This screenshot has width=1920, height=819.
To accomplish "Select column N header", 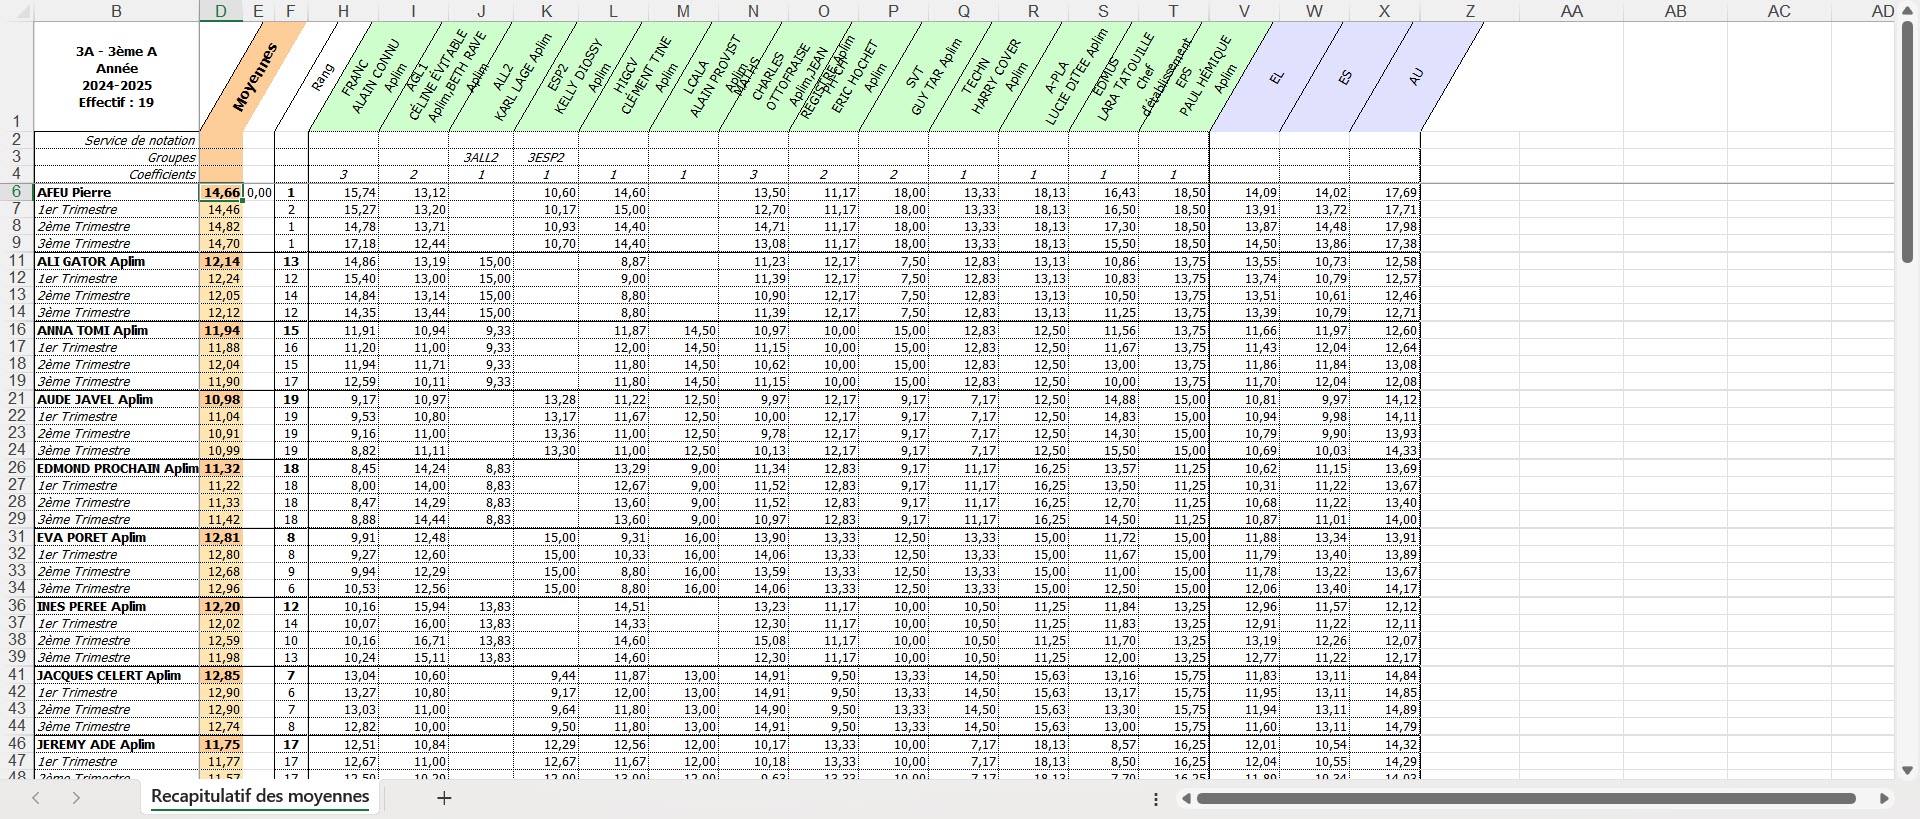I will click(753, 11).
